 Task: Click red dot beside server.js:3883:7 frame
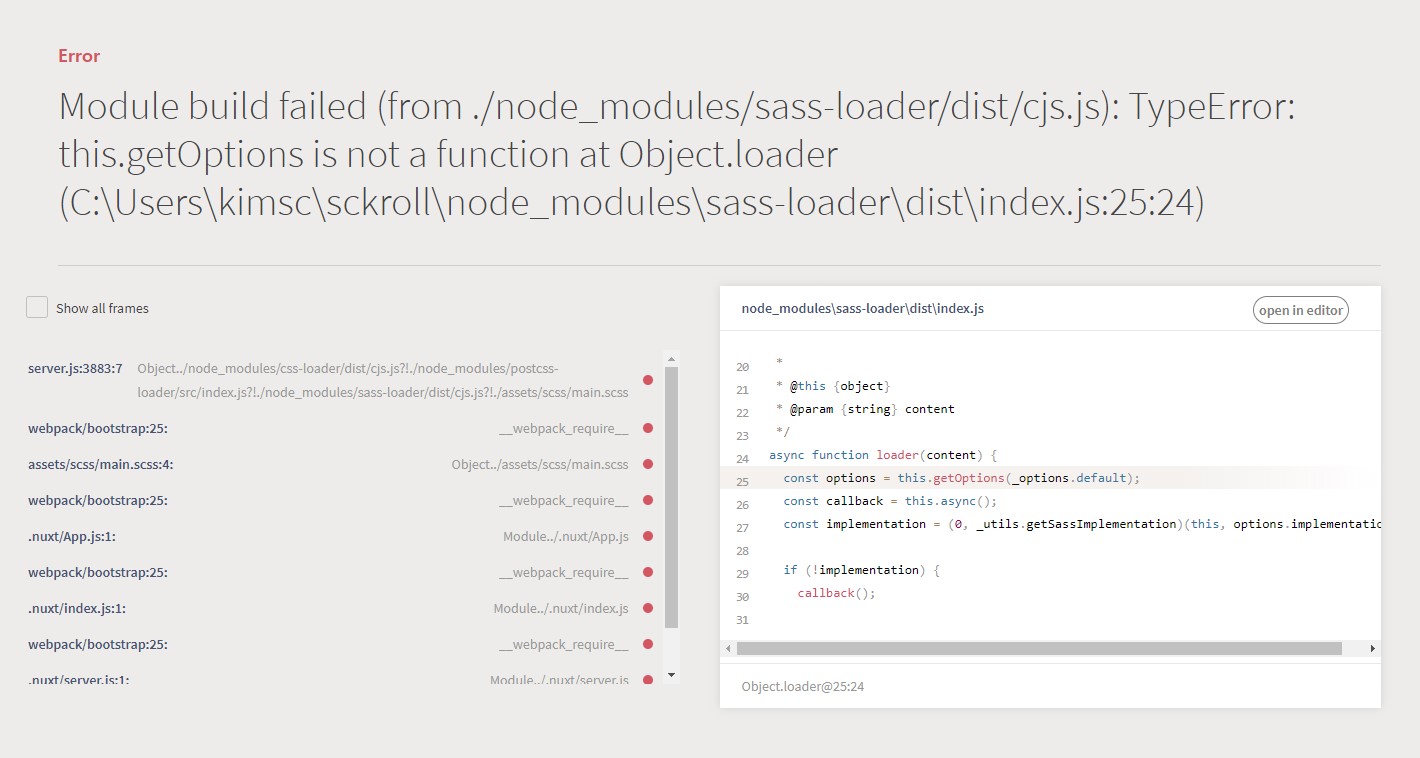pos(648,380)
